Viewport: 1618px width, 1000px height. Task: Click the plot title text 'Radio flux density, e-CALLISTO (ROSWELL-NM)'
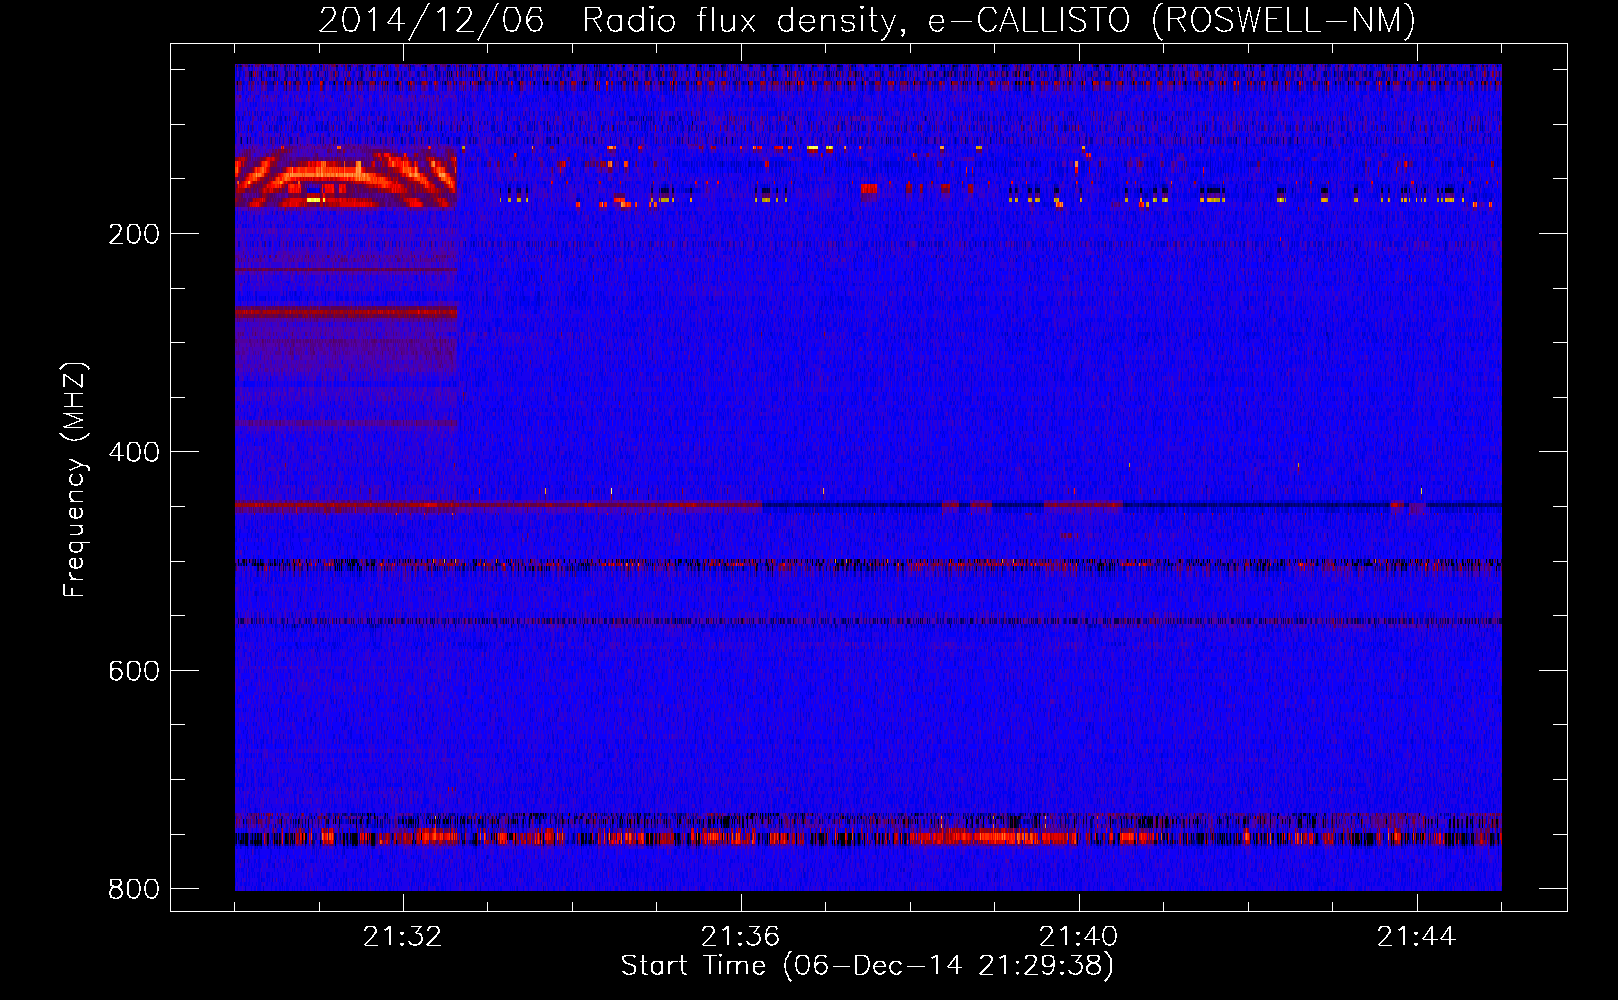click(999, 20)
